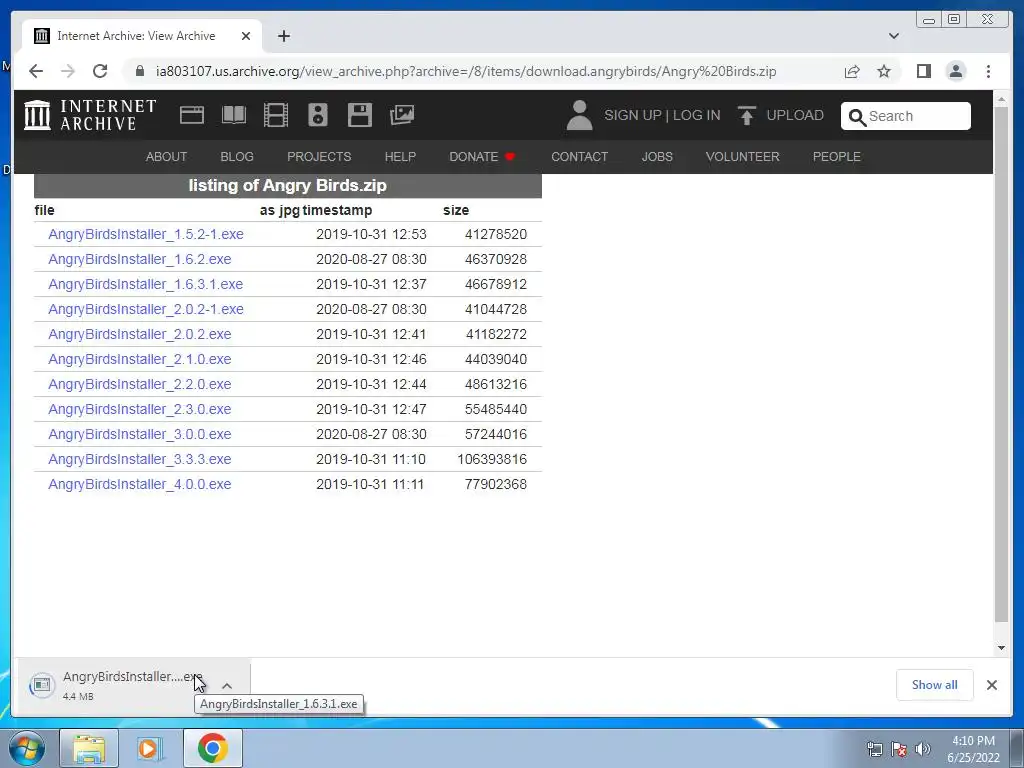
Task: Open Windows Explorer from taskbar
Action: point(89,748)
